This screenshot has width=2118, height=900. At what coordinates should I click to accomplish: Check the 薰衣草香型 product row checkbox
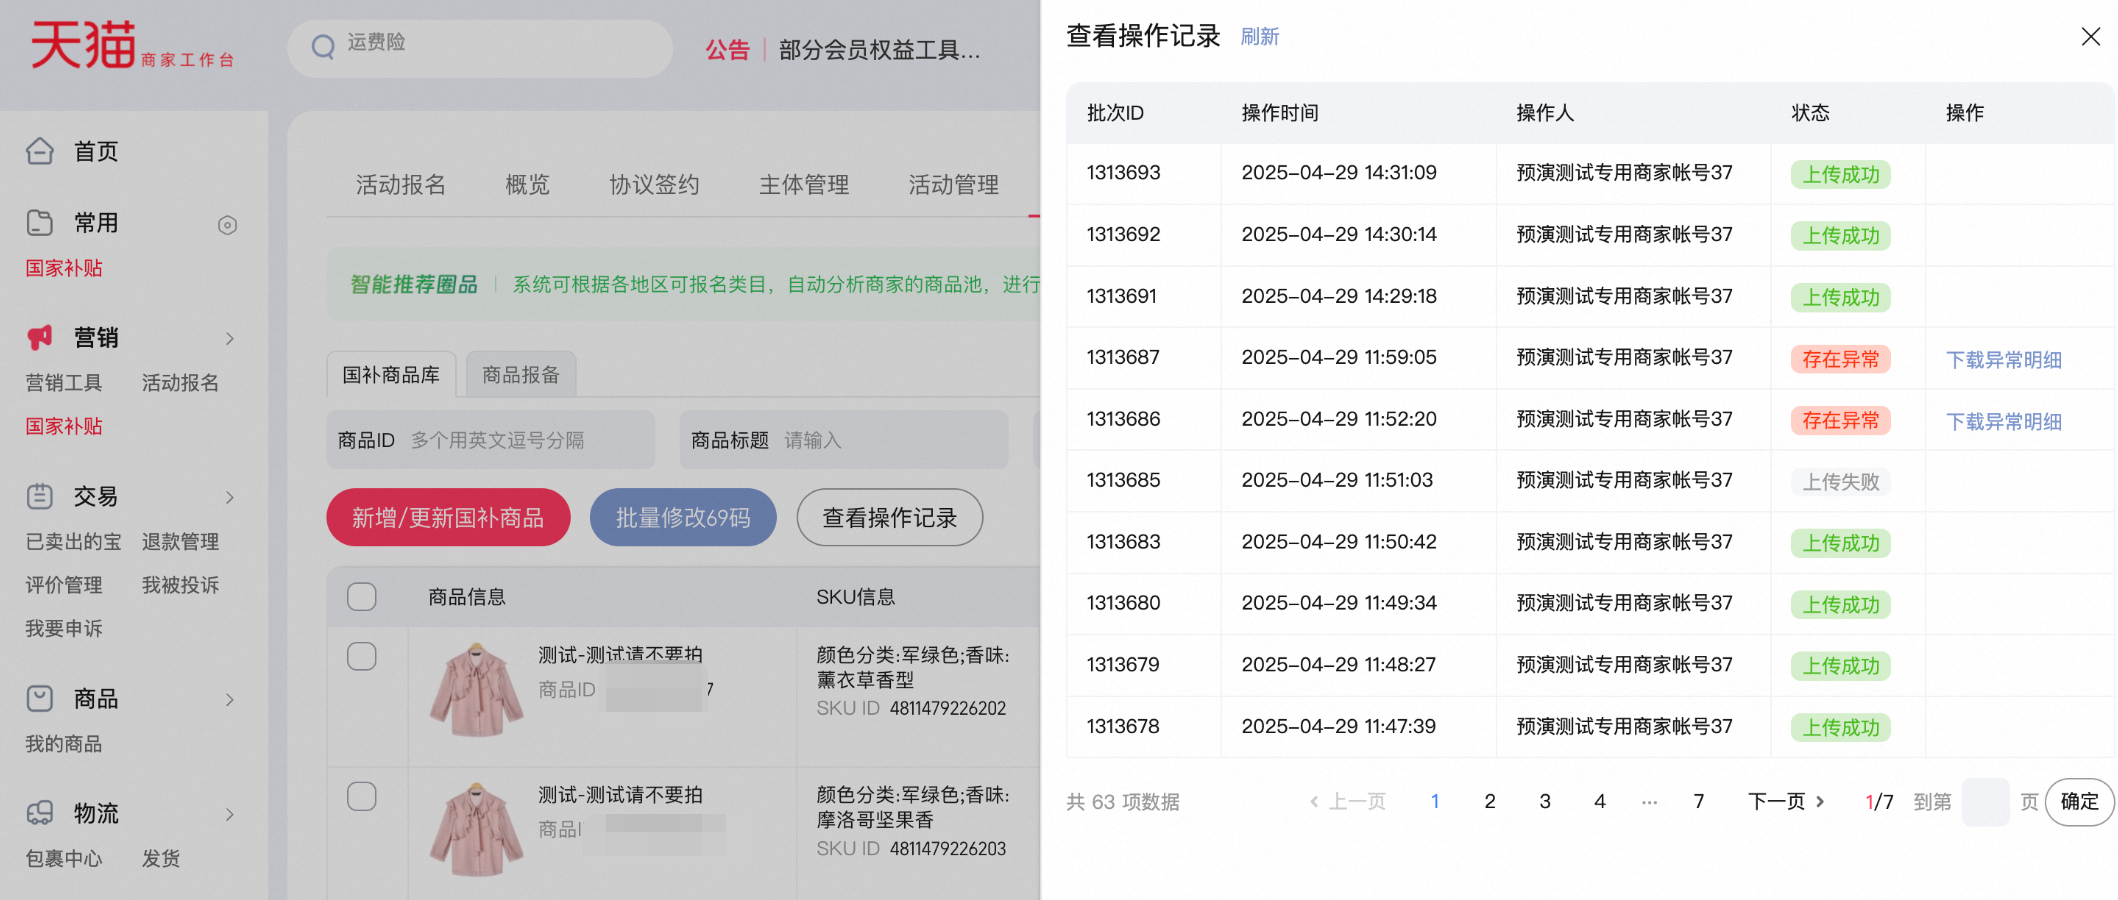[x=361, y=656]
